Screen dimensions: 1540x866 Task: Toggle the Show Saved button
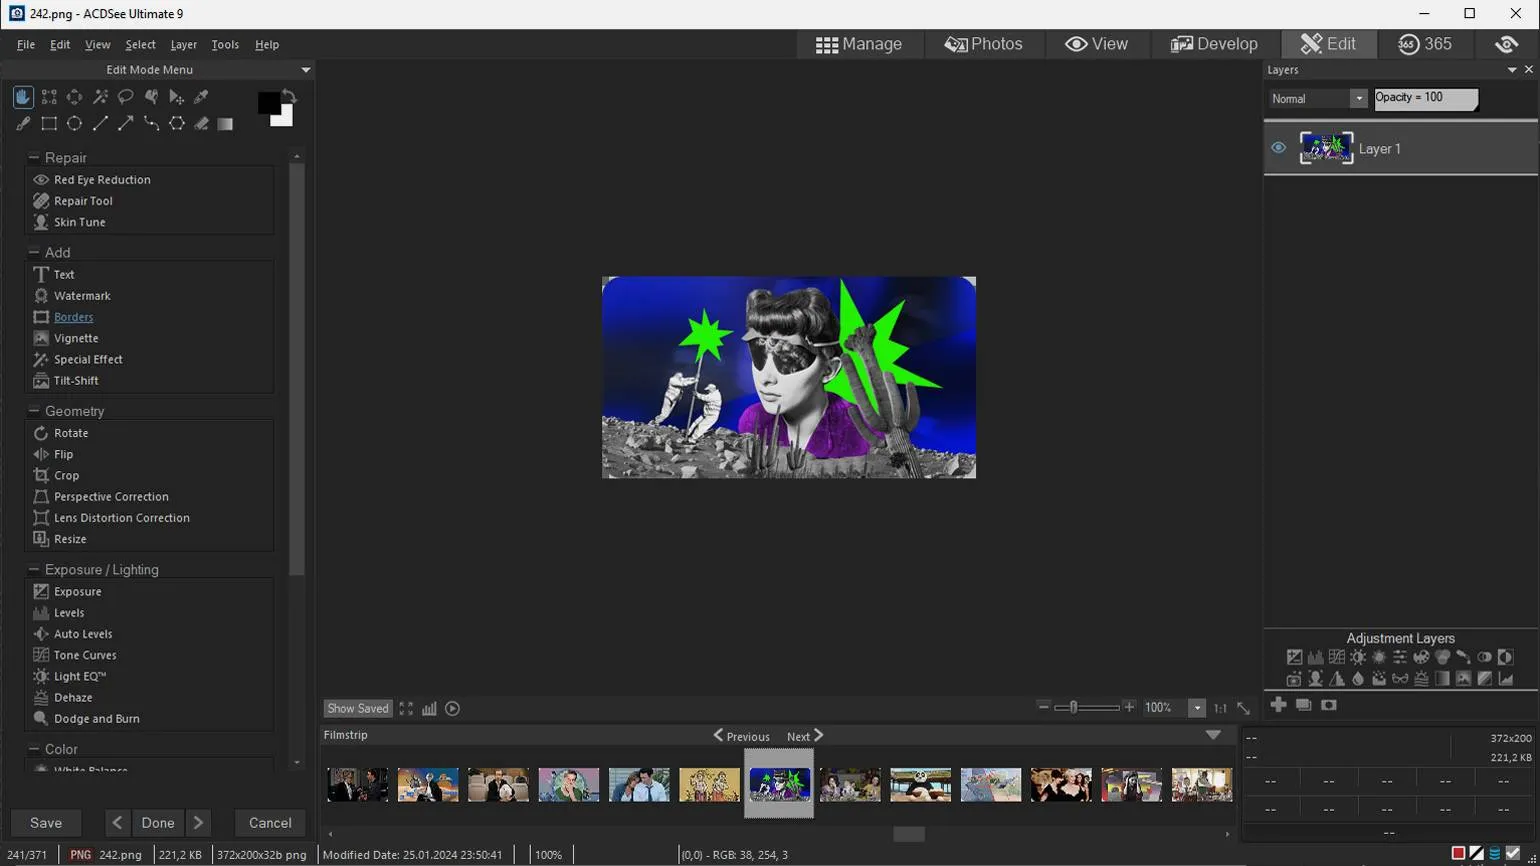pyautogui.click(x=357, y=709)
